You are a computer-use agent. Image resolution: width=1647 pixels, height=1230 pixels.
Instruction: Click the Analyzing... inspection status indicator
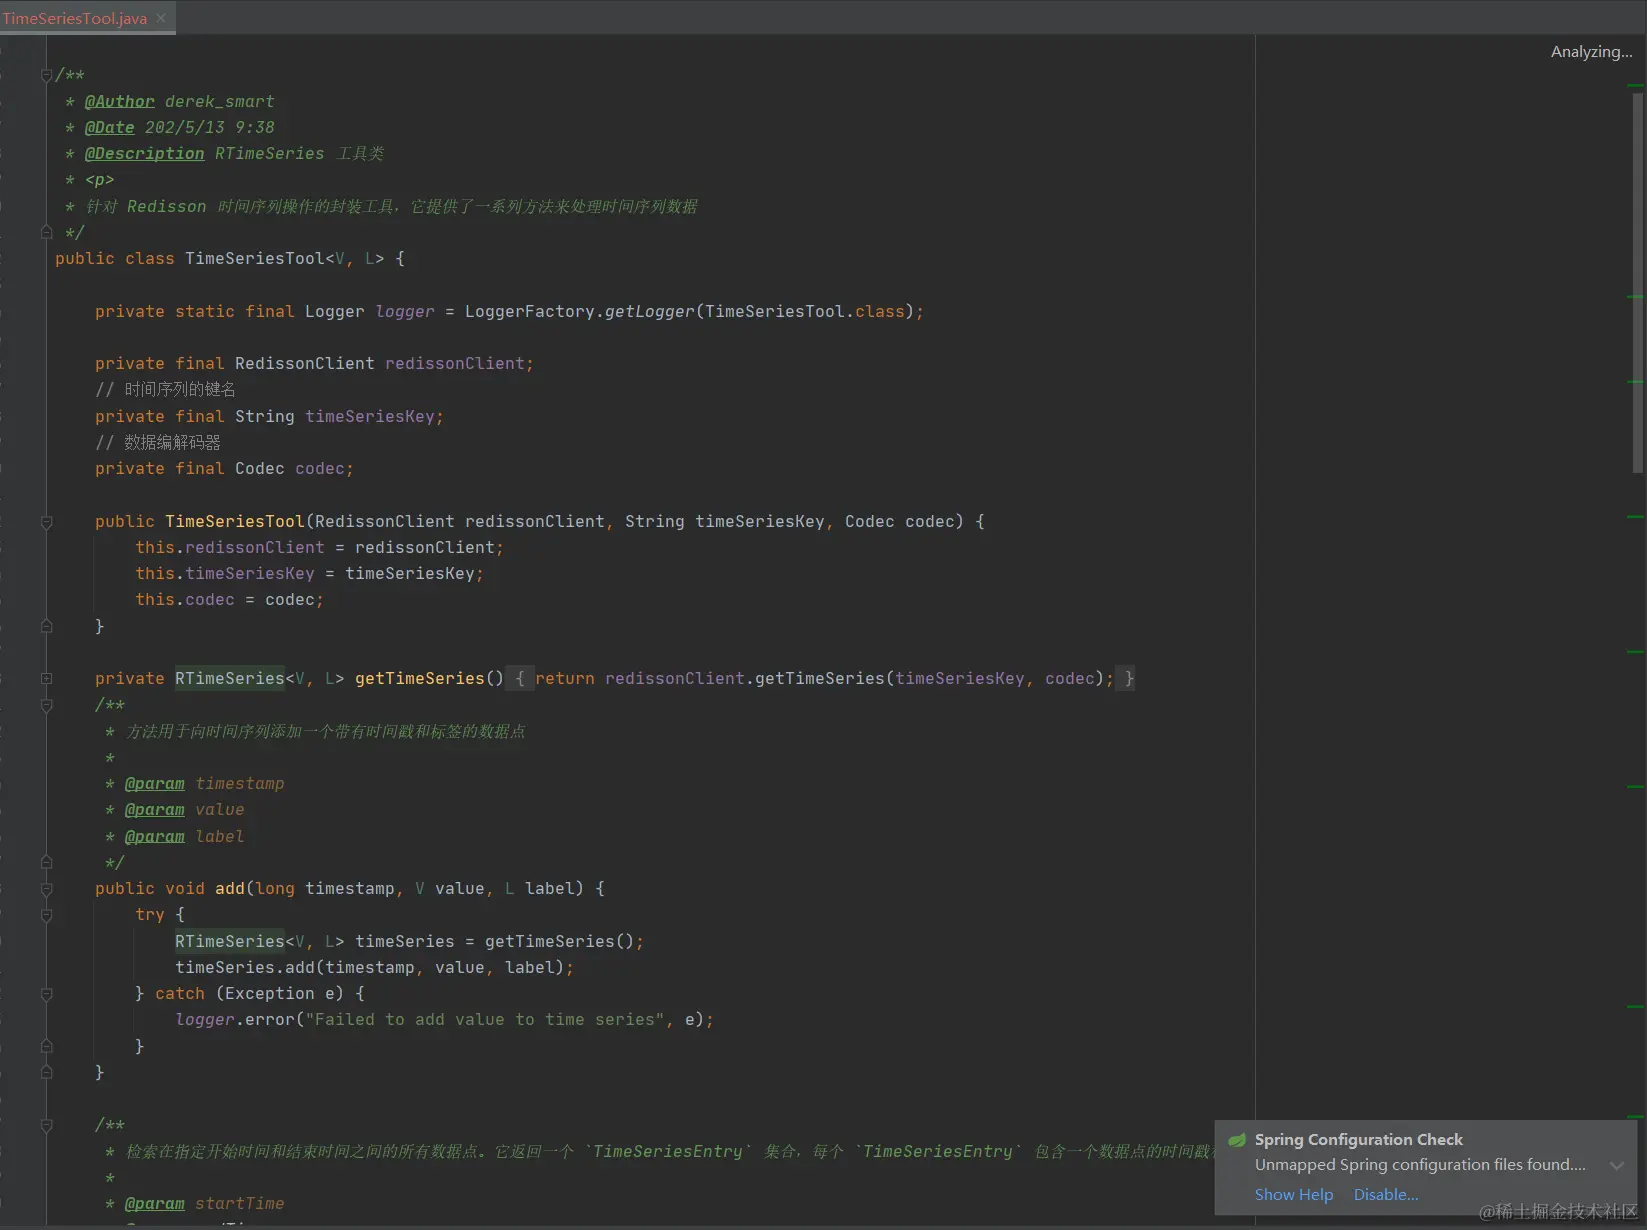pos(1591,52)
